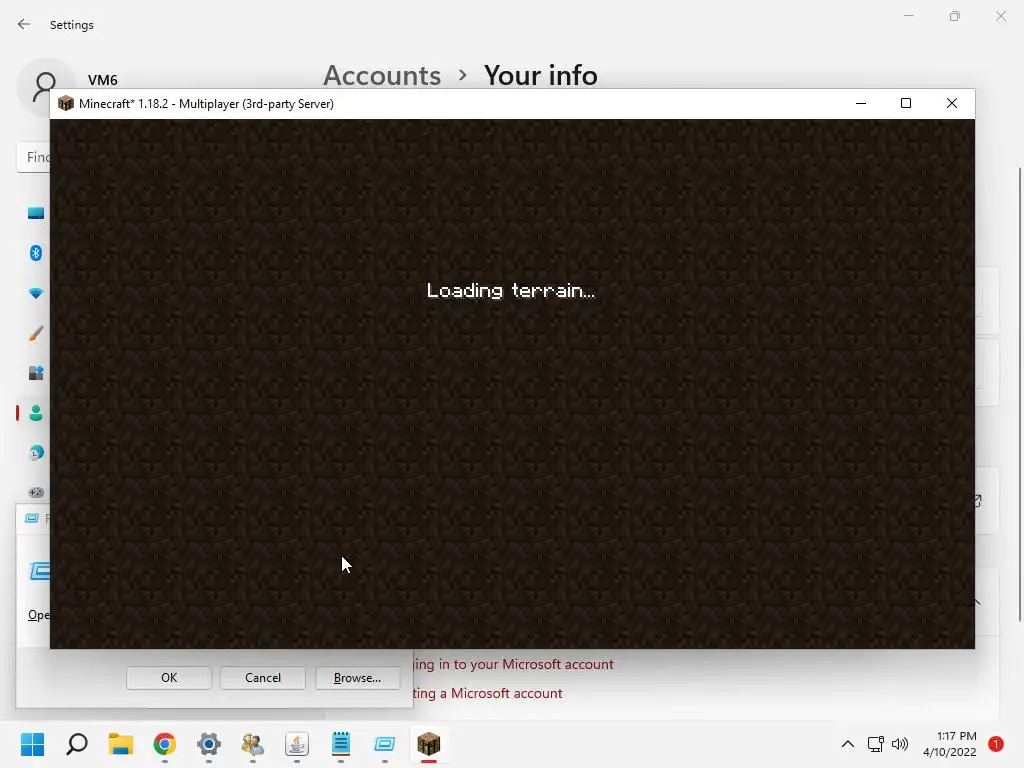Click the Settings window vertical scrollbar

coord(1020,394)
